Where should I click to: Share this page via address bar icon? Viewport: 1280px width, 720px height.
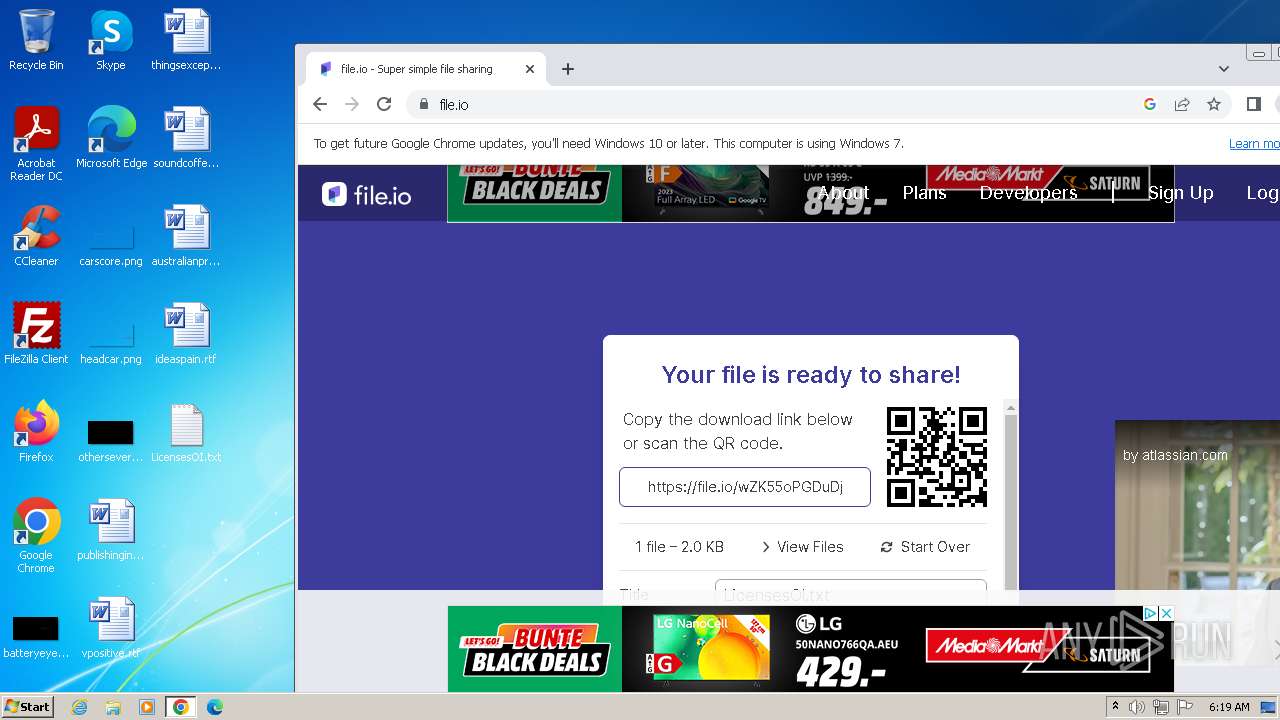pos(1182,104)
